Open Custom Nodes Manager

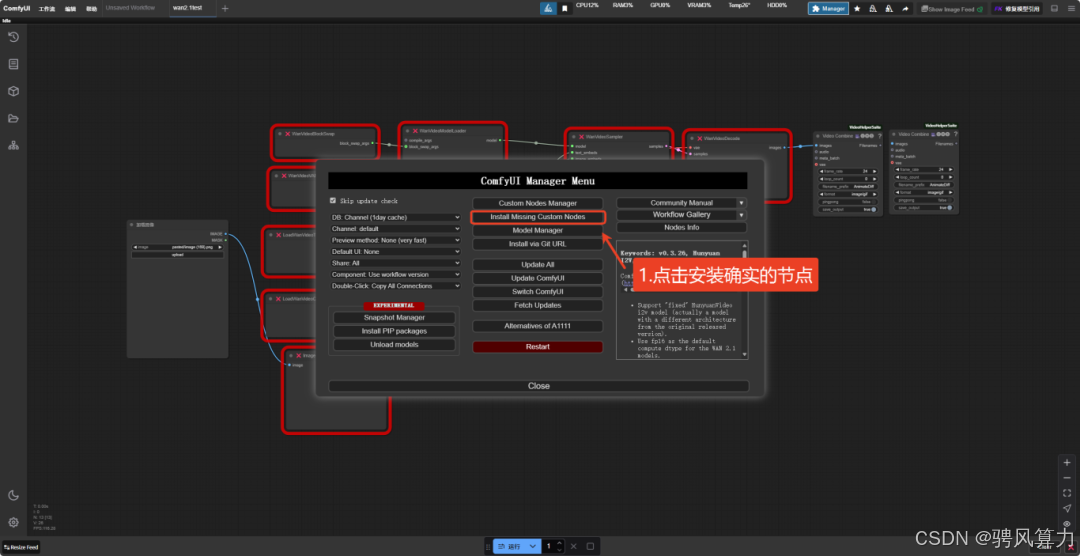point(538,203)
